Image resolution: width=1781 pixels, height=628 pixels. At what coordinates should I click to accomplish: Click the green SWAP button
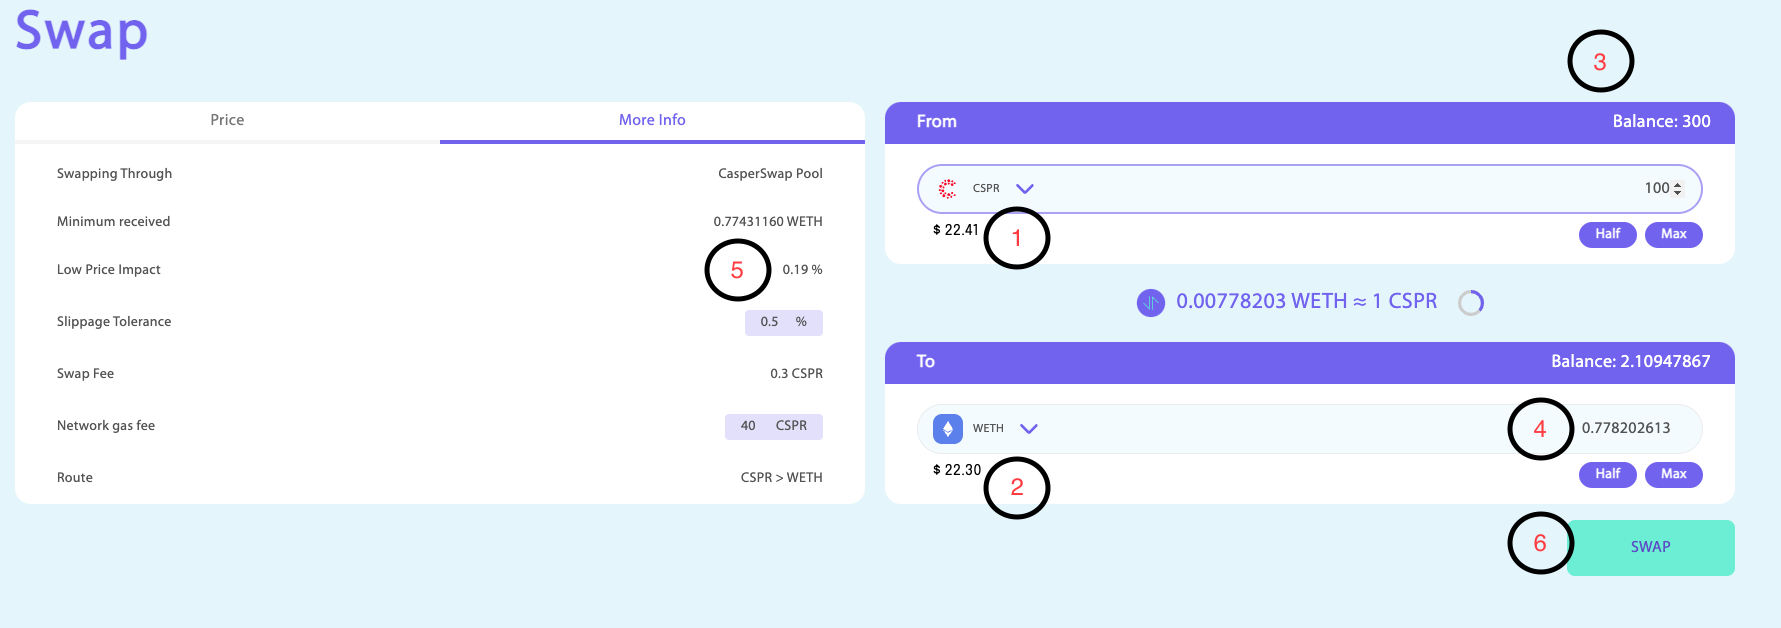pyautogui.click(x=1651, y=547)
